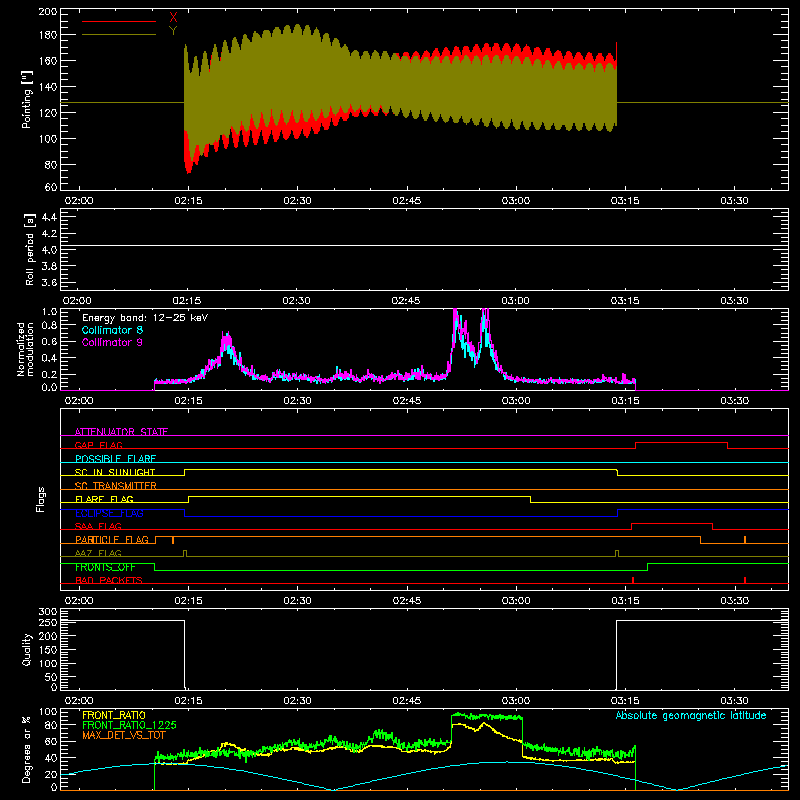This screenshot has height=800, width=800.
Task: Click the 'SC_TRANSMITTER' flag label
Action: (116, 486)
